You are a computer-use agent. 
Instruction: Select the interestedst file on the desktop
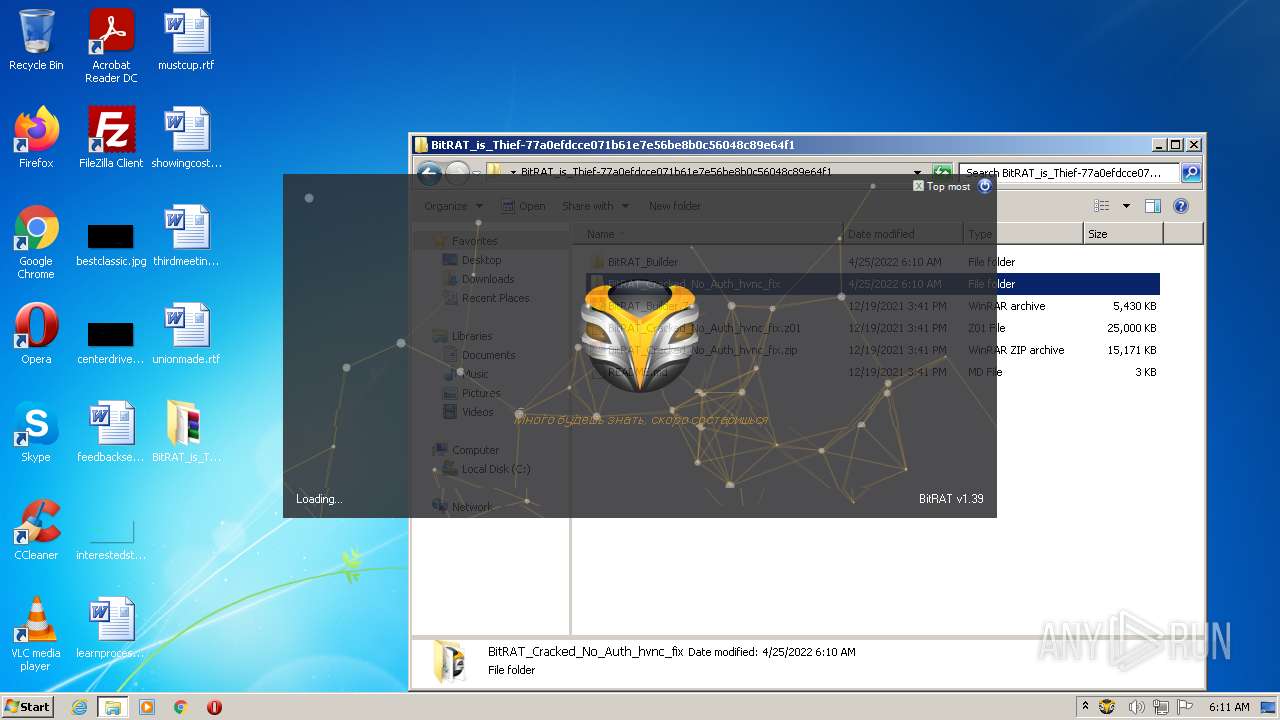click(111, 540)
